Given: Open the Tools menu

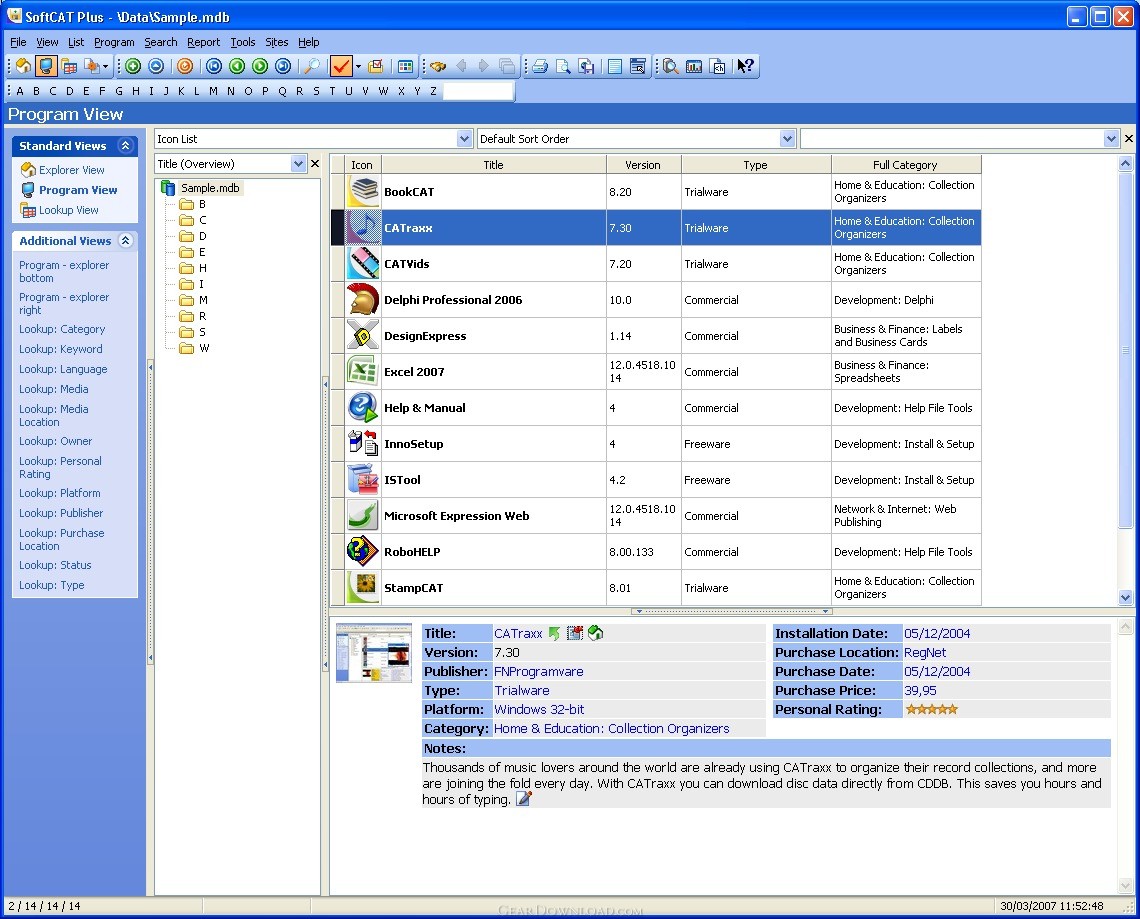Looking at the screenshot, I should [243, 42].
